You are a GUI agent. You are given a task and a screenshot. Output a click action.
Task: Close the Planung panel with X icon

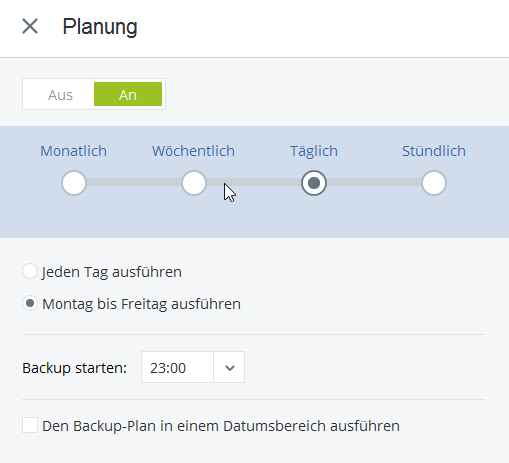pos(30,26)
